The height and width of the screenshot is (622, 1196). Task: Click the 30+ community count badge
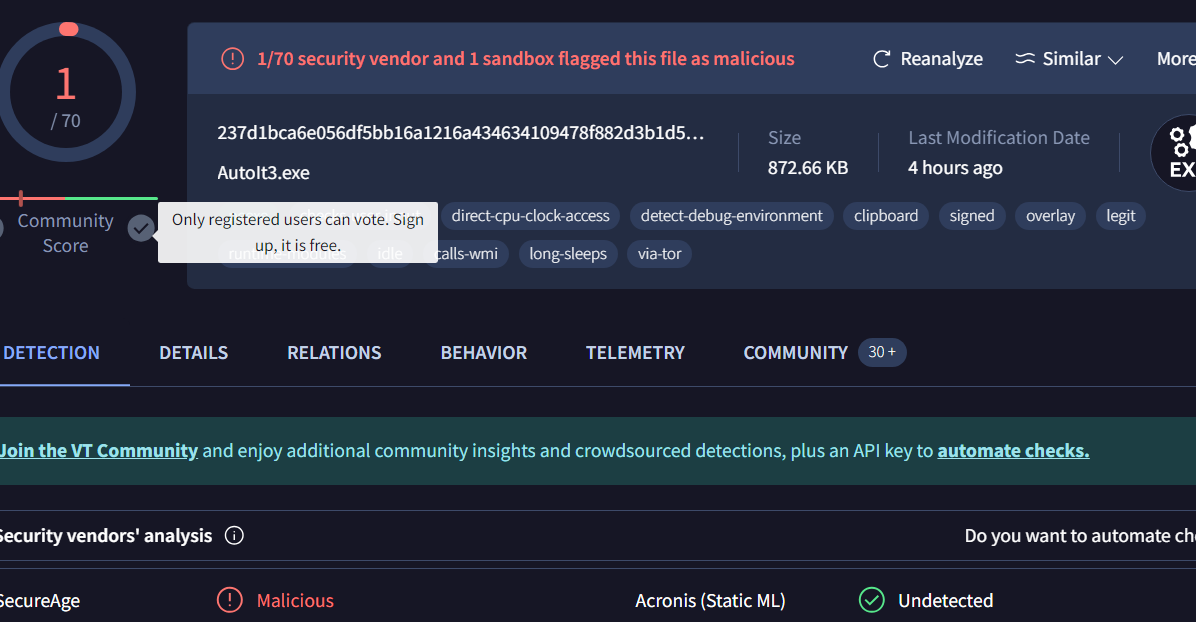pyautogui.click(x=882, y=352)
